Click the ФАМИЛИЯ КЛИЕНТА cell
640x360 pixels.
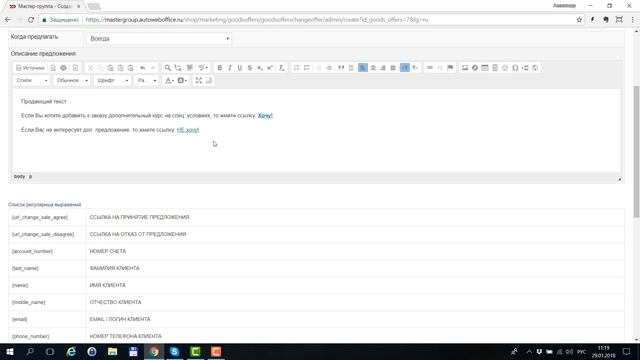(x=355, y=268)
